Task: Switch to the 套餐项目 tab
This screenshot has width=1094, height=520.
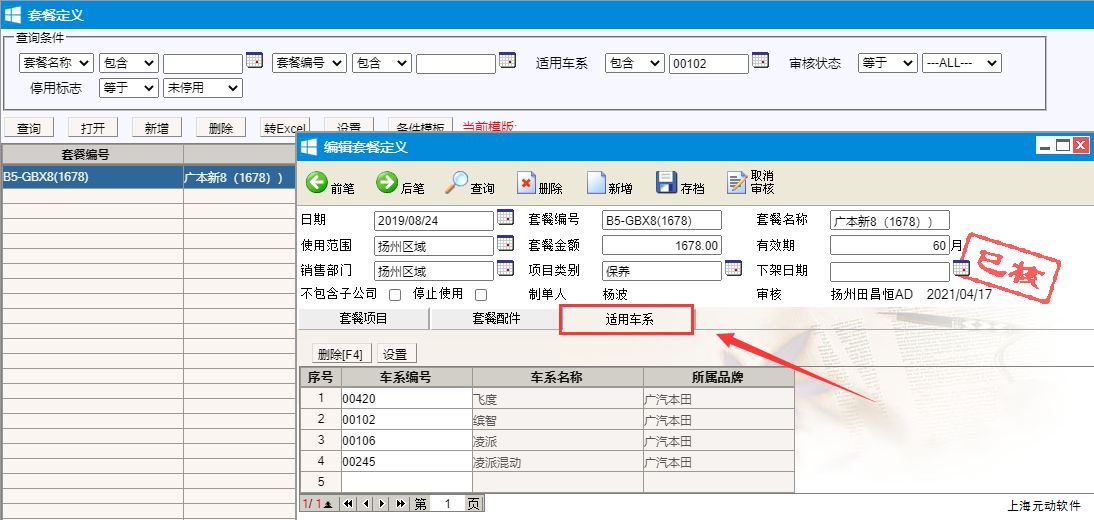Action: 363,319
